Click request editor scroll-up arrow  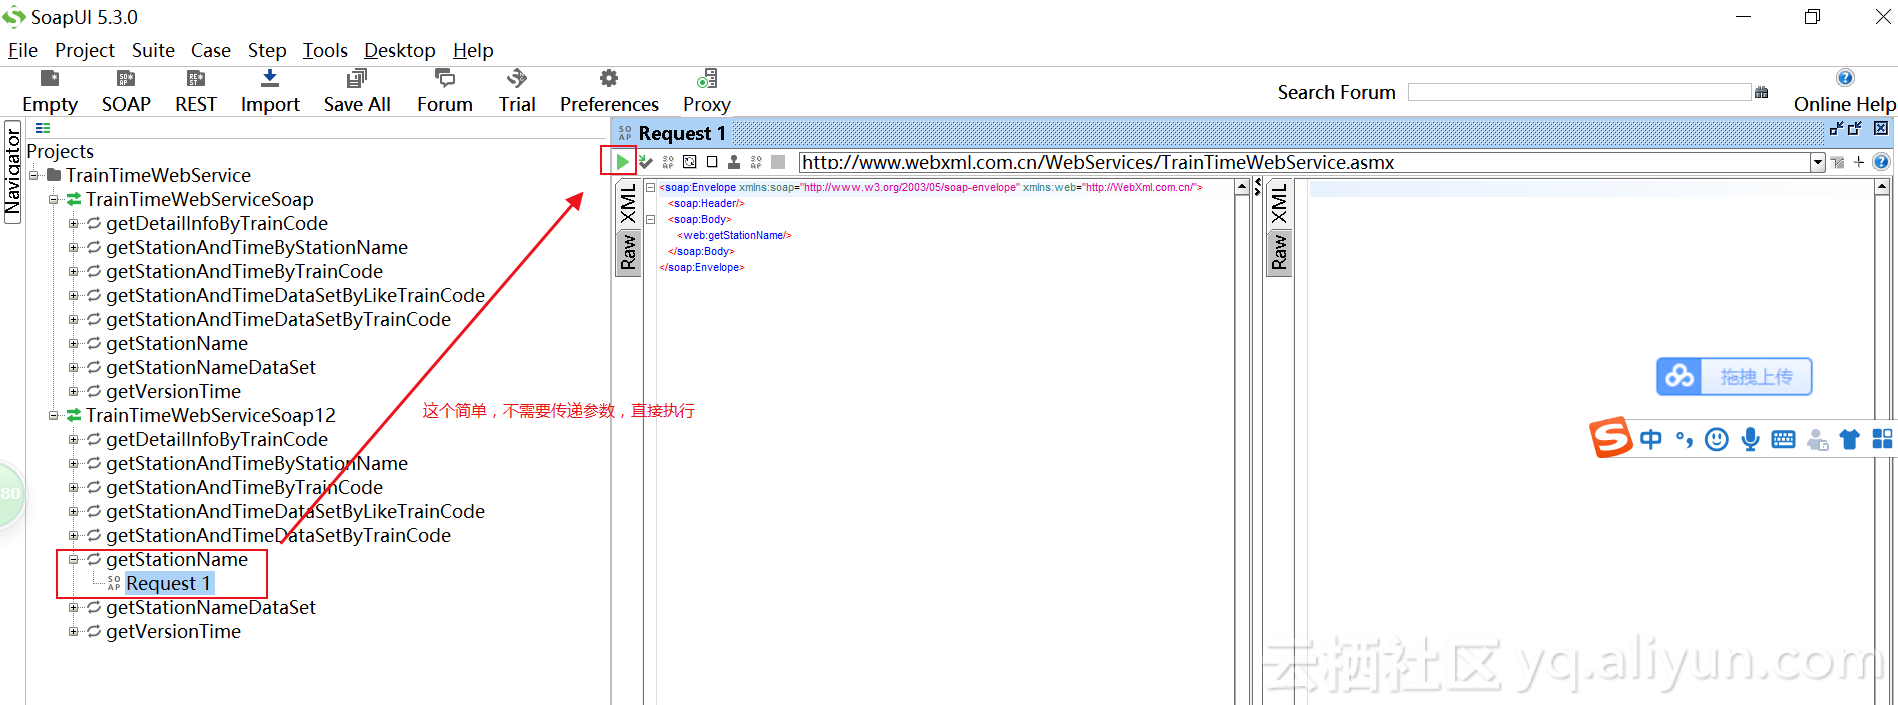coord(1242,187)
